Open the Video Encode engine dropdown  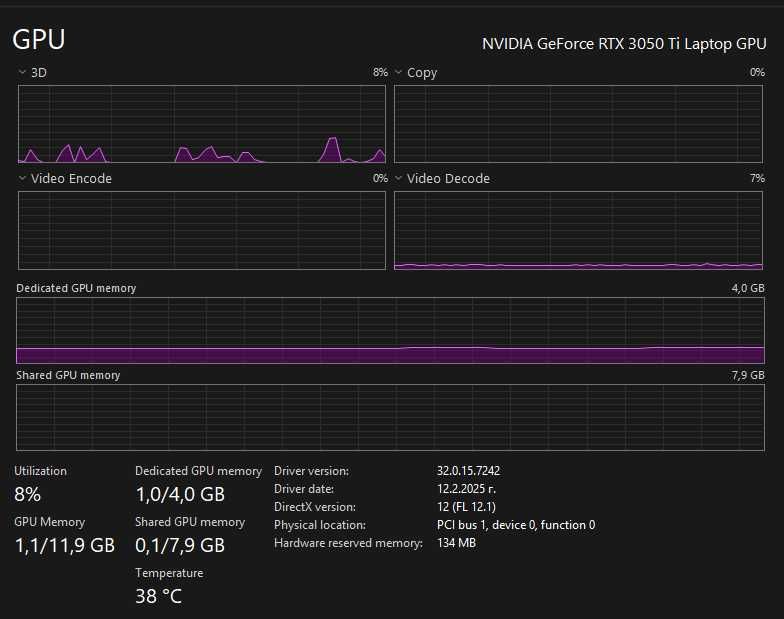pos(22,178)
